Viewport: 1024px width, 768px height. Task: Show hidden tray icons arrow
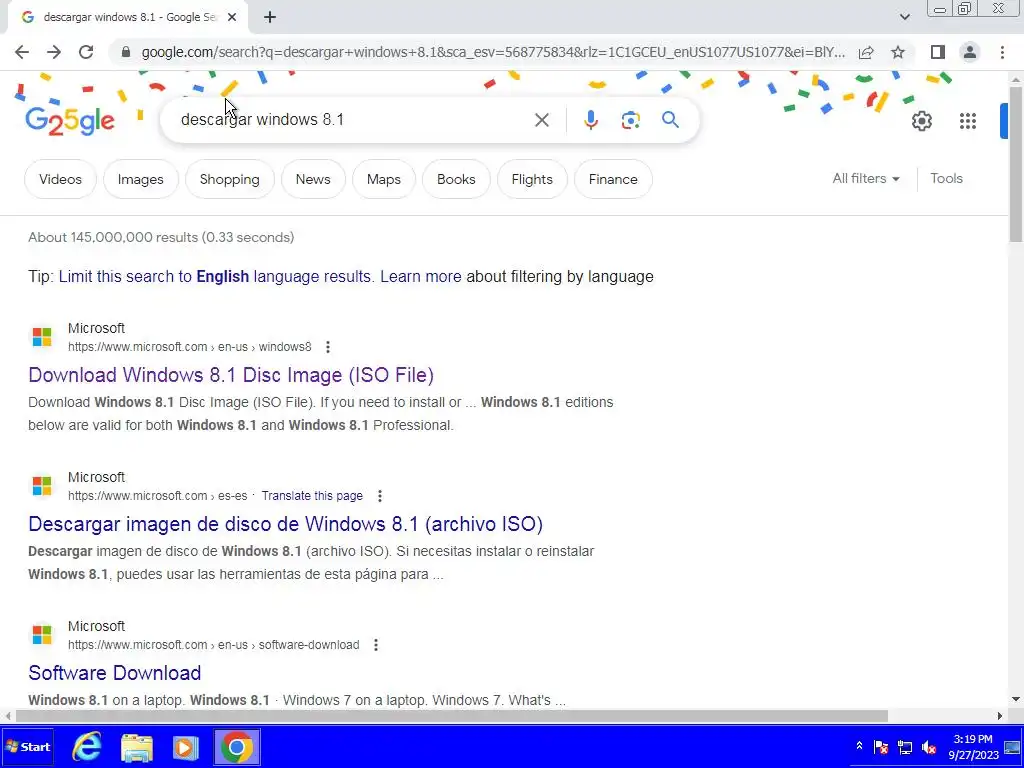click(x=859, y=746)
